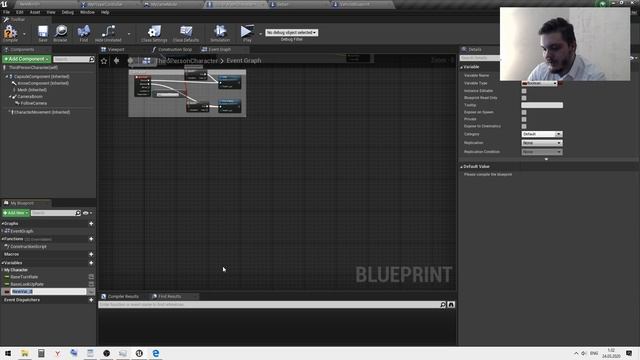Open the Asset menu
The image size is (640, 360).
(x=35, y=12)
